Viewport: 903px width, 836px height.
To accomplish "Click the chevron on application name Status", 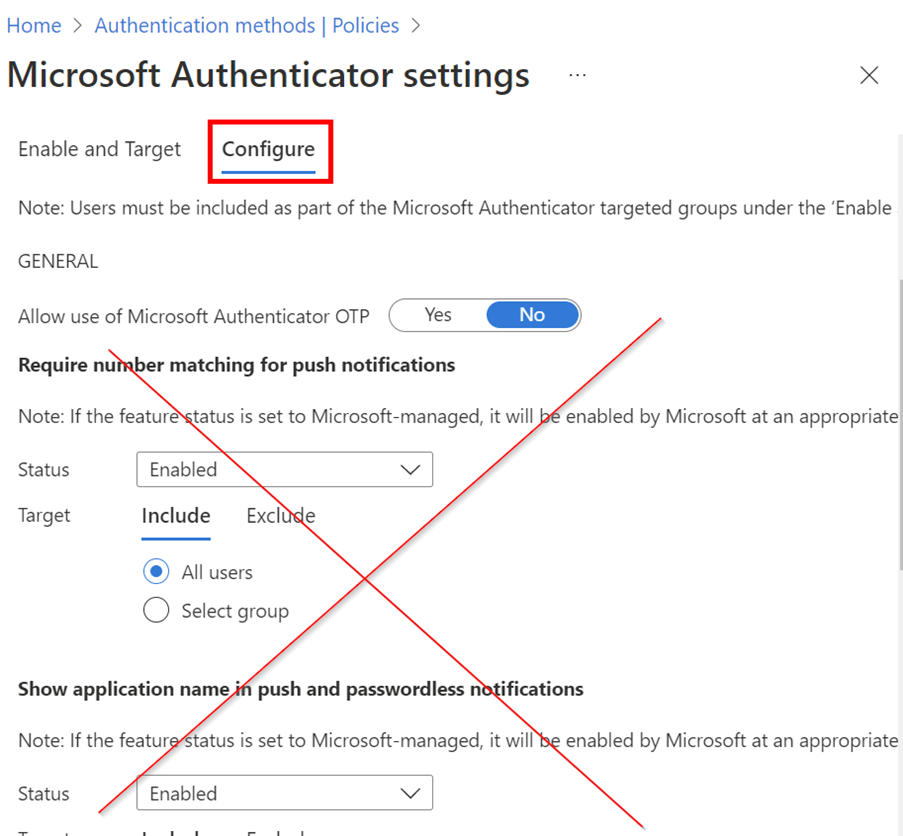I will point(410,793).
